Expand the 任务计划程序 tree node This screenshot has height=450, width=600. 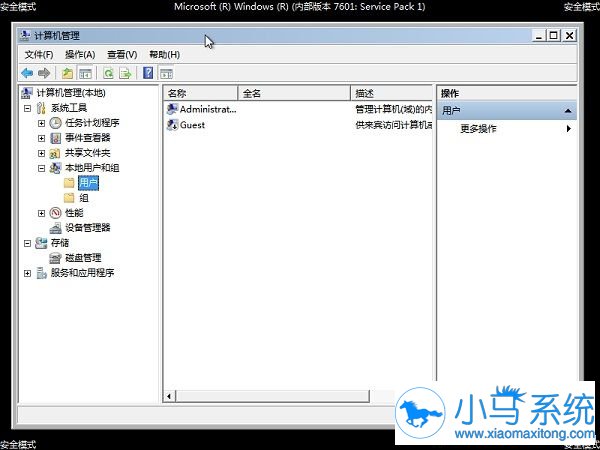(41, 123)
